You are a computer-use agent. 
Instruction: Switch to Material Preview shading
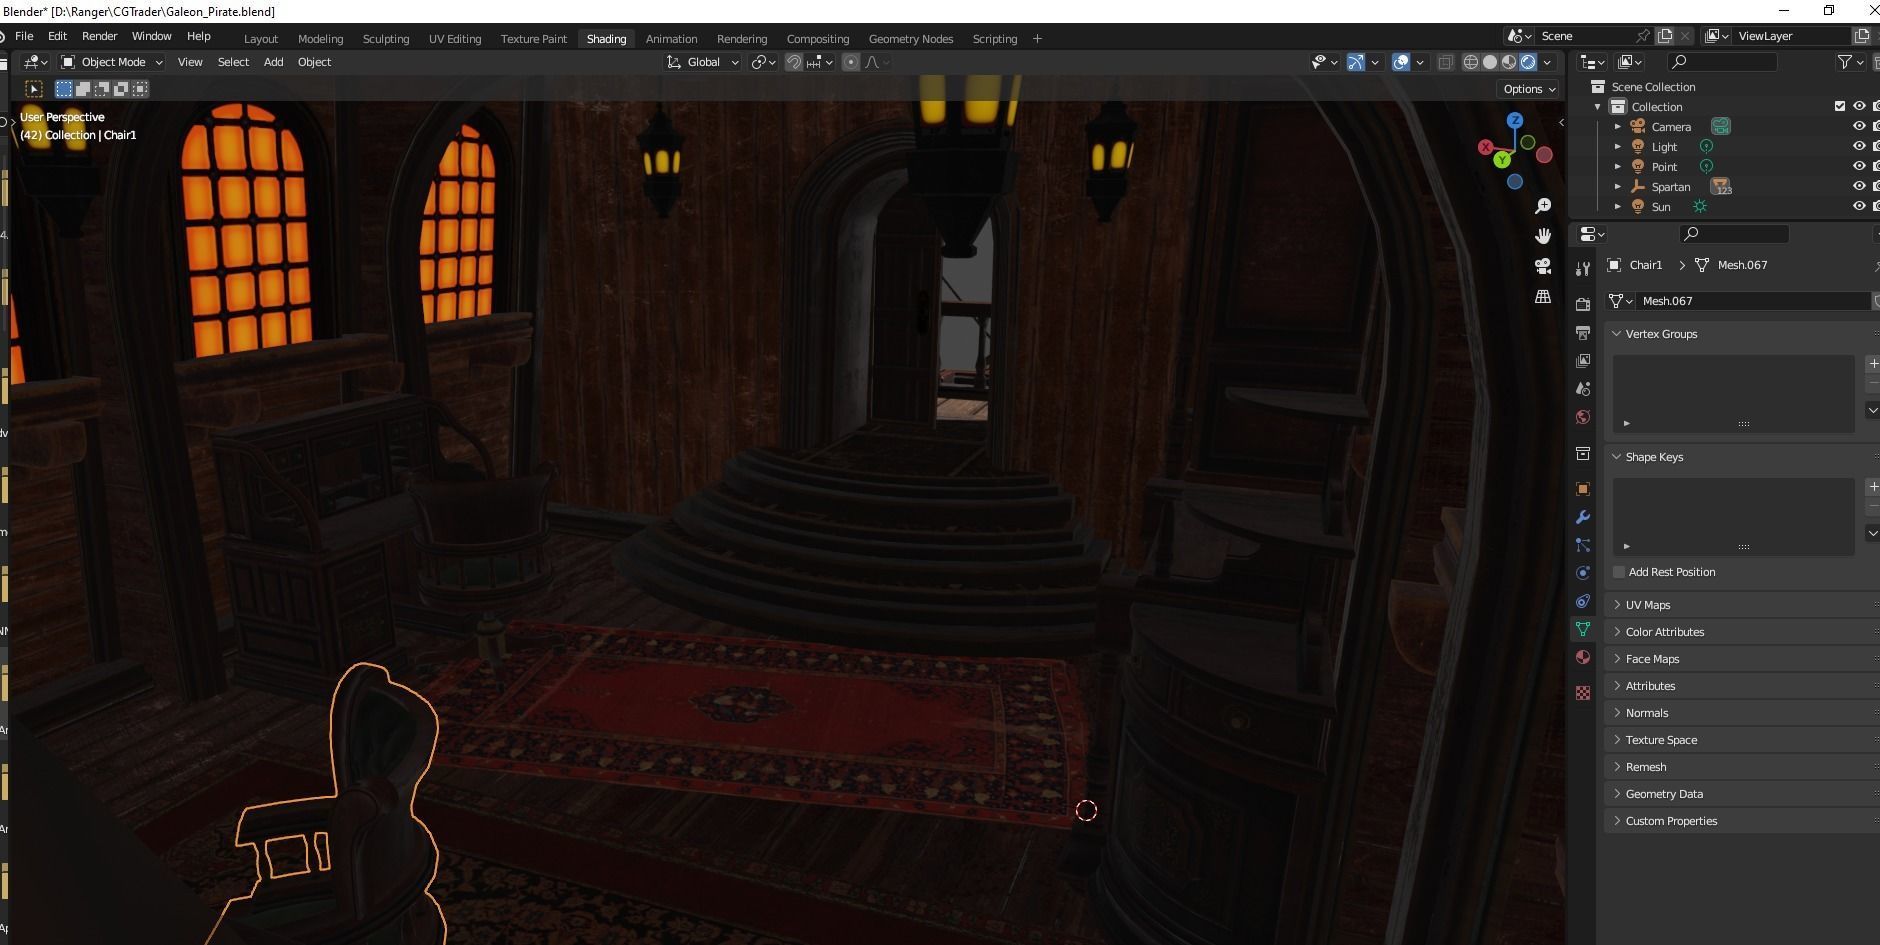[1509, 62]
